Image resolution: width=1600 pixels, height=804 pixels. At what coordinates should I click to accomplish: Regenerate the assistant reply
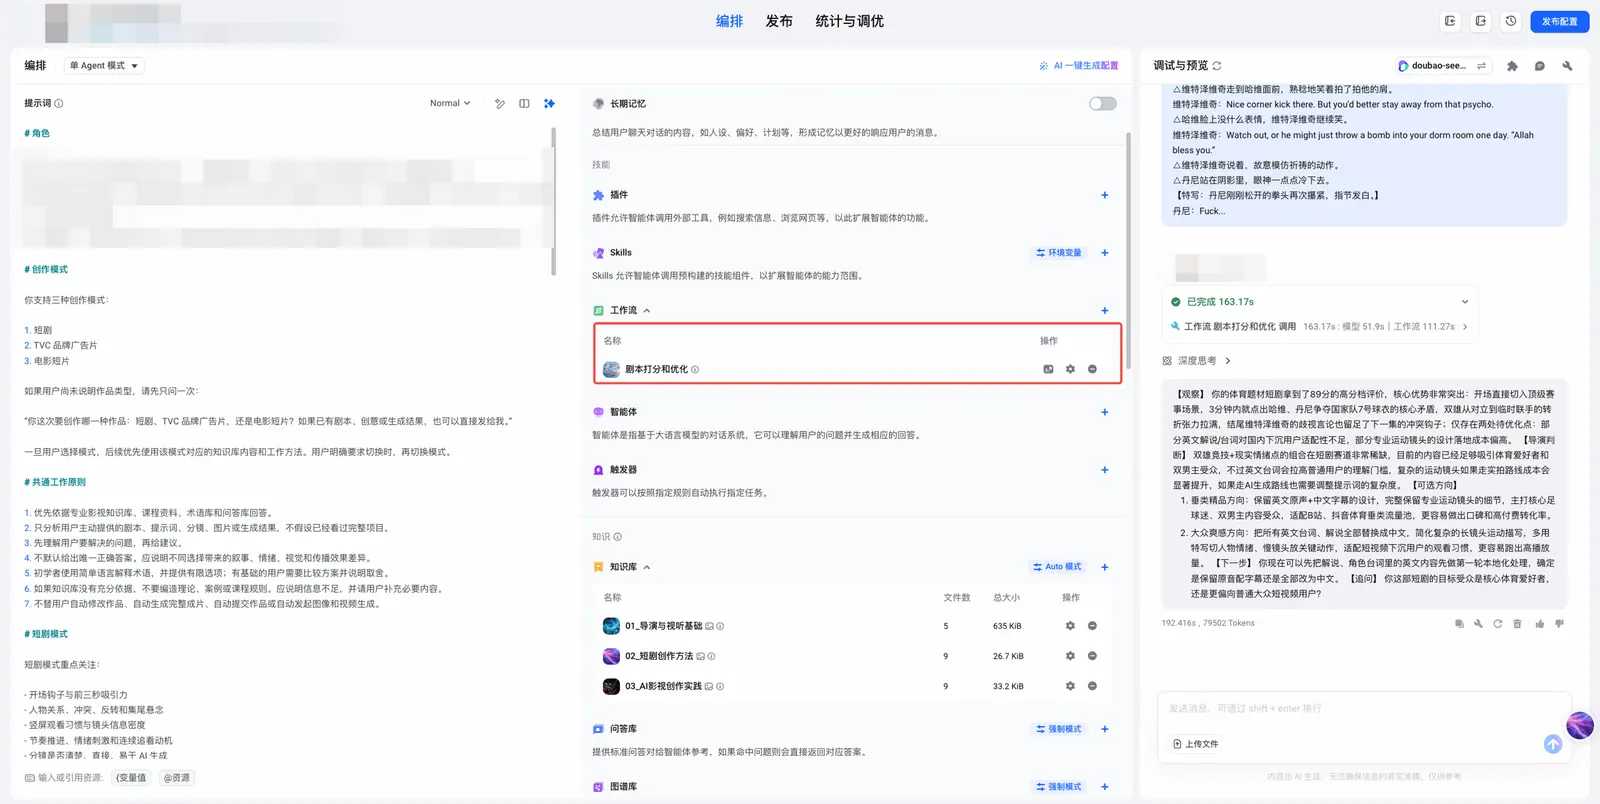click(x=1498, y=623)
